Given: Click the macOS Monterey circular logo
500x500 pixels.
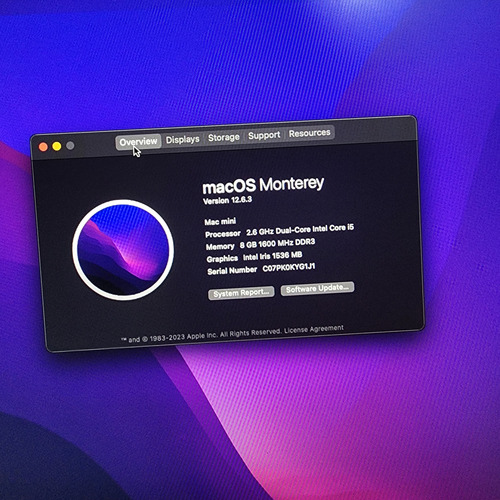Looking at the screenshot, I should pyautogui.click(x=123, y=250).
